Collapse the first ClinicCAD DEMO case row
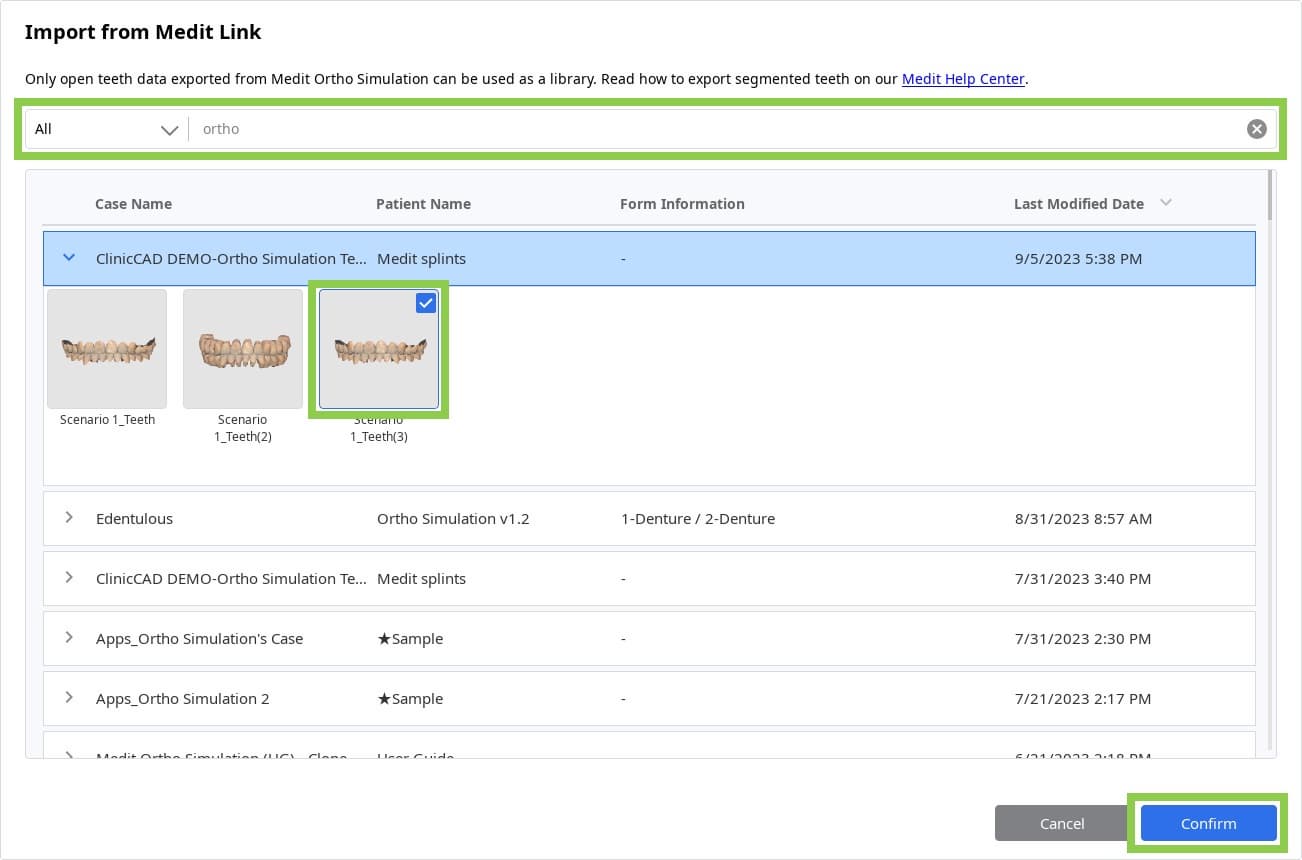 pos(69,258)
